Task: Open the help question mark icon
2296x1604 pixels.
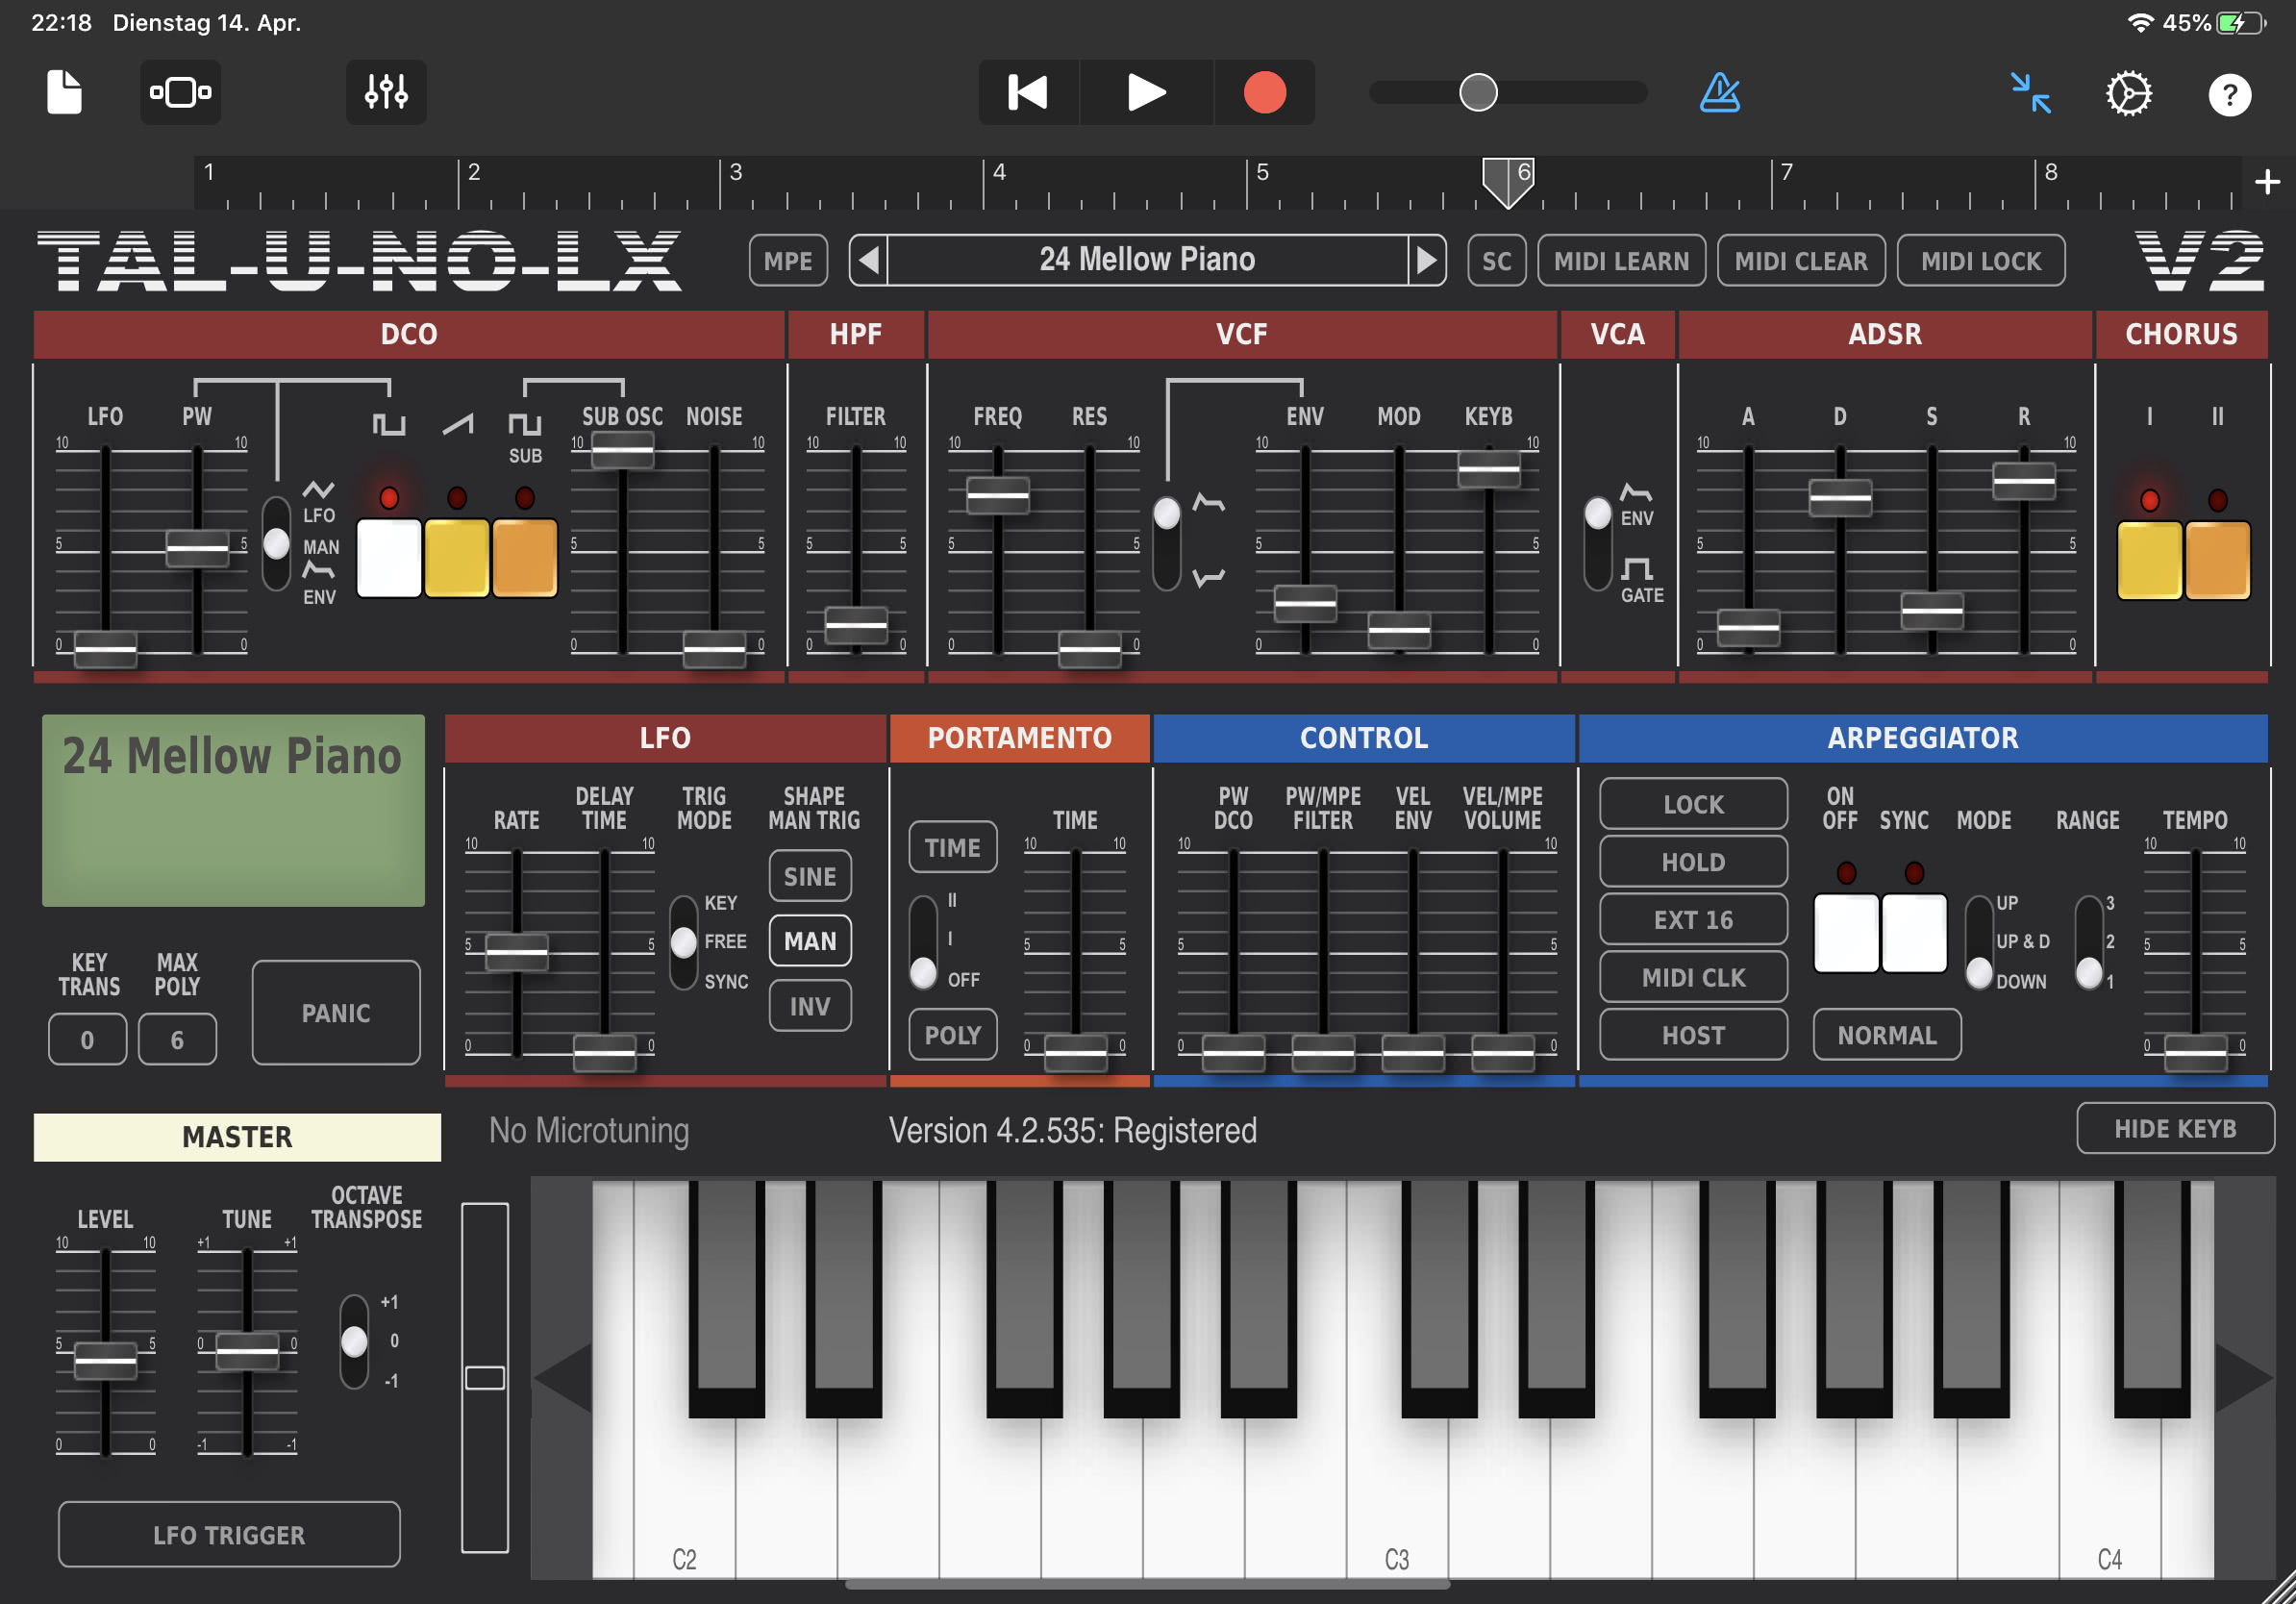Action: tap(2229, 95)
